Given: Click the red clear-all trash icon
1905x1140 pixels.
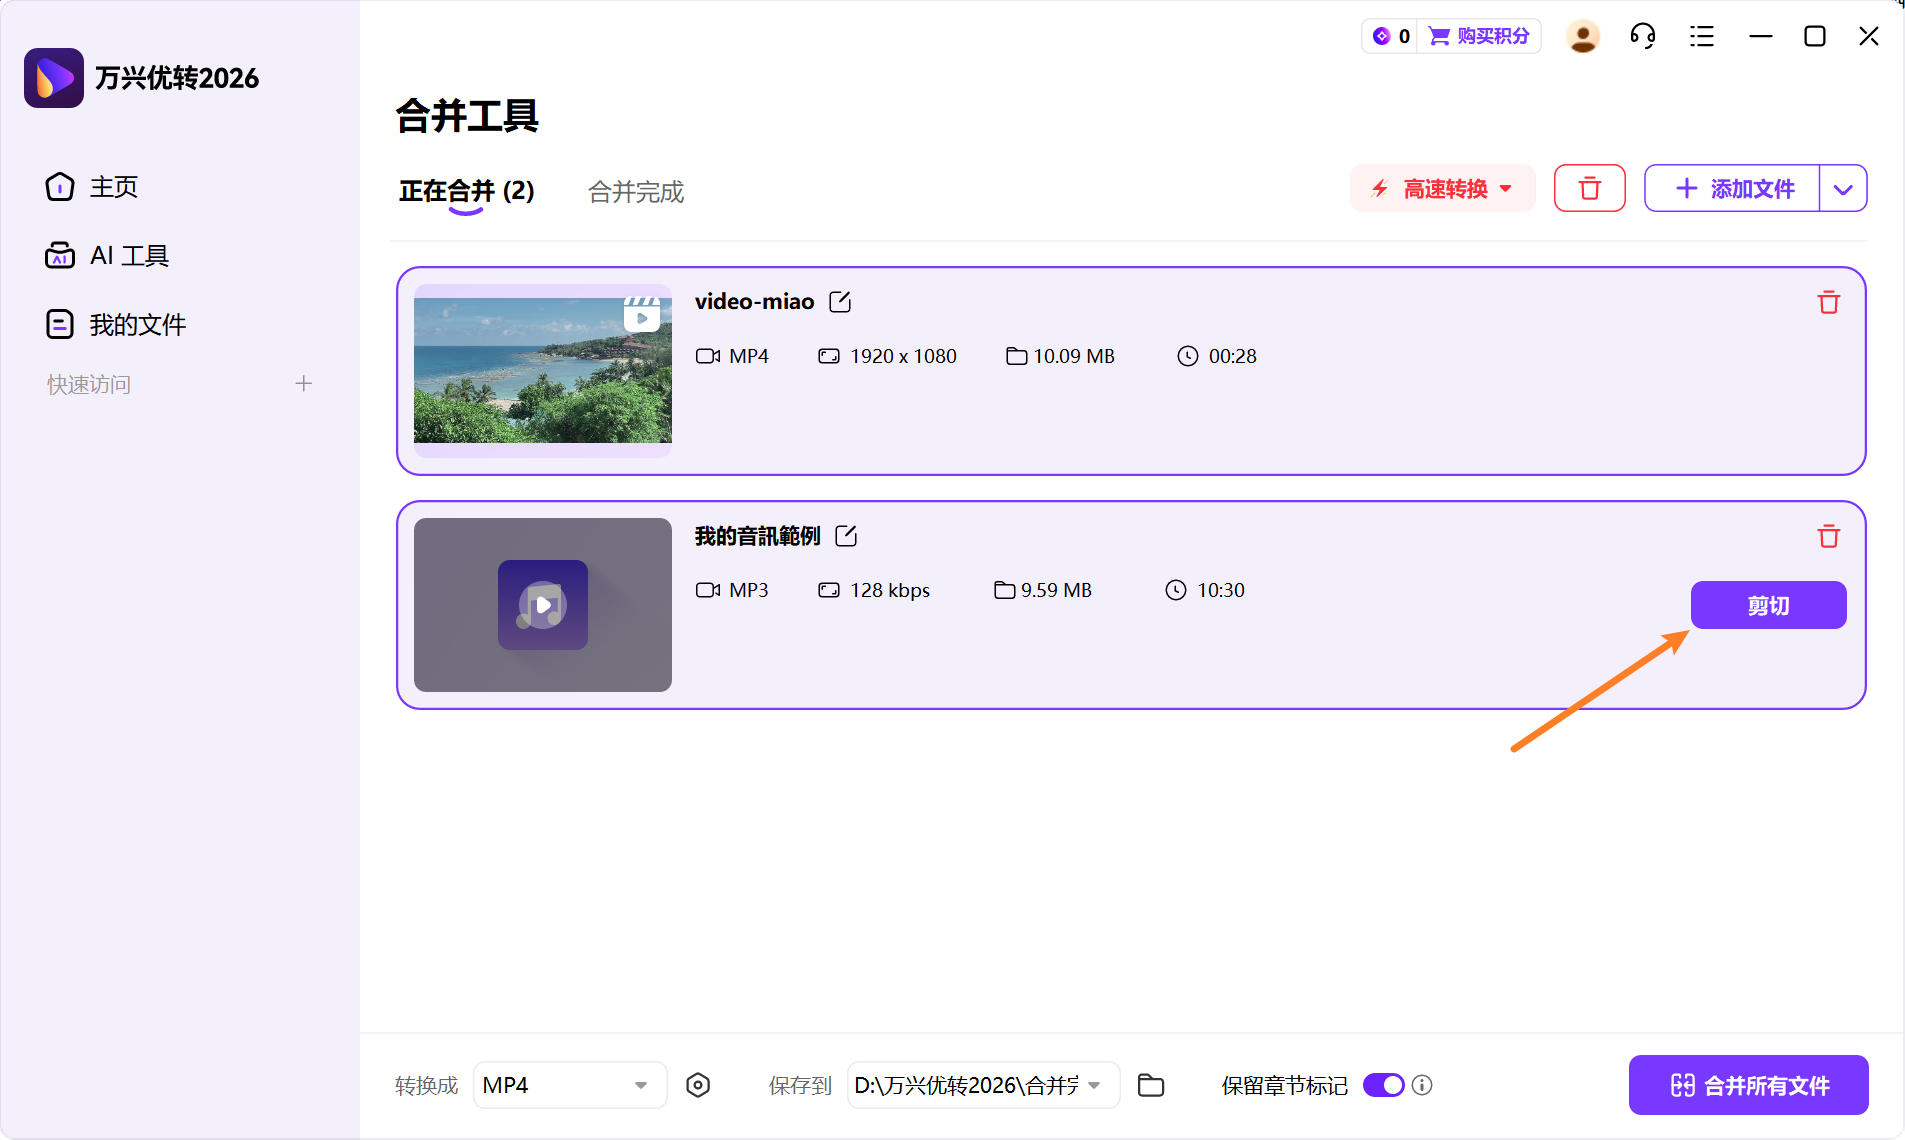Looking at the screenshot, I should (x=1589, y=188).
